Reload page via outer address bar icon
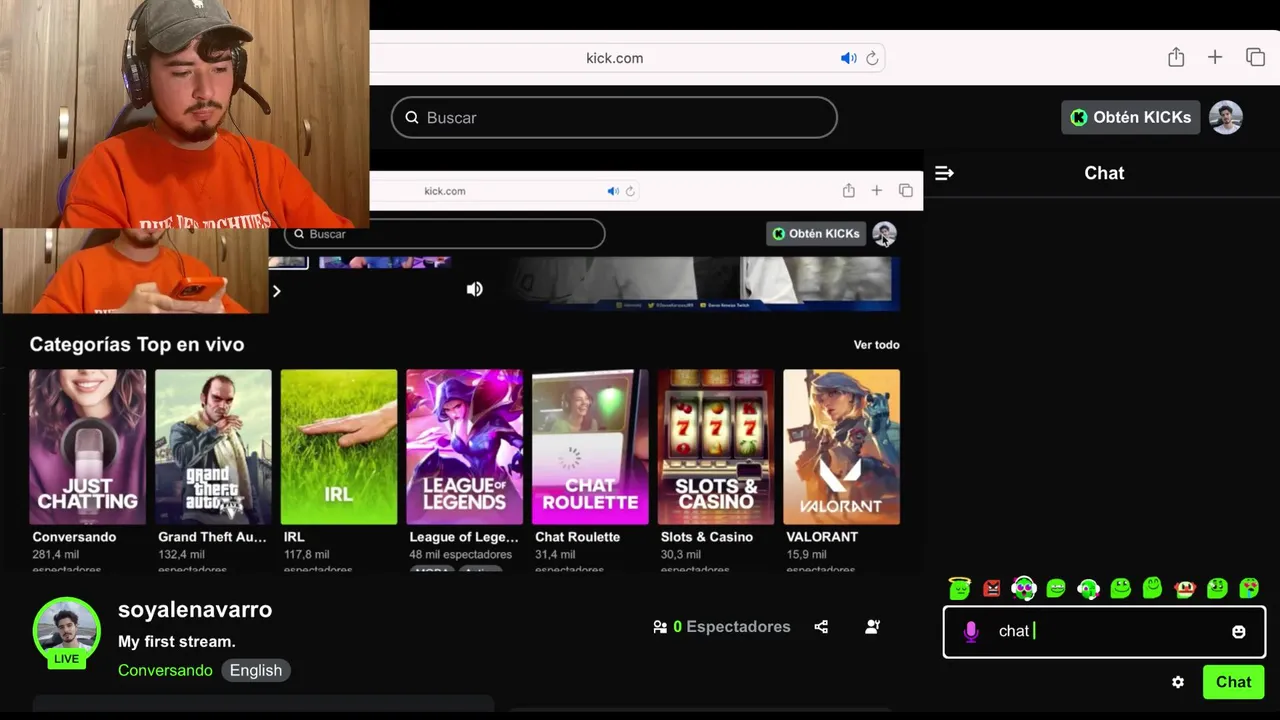1280x720 pixels. pyautogui.click(x=872, y=58)
